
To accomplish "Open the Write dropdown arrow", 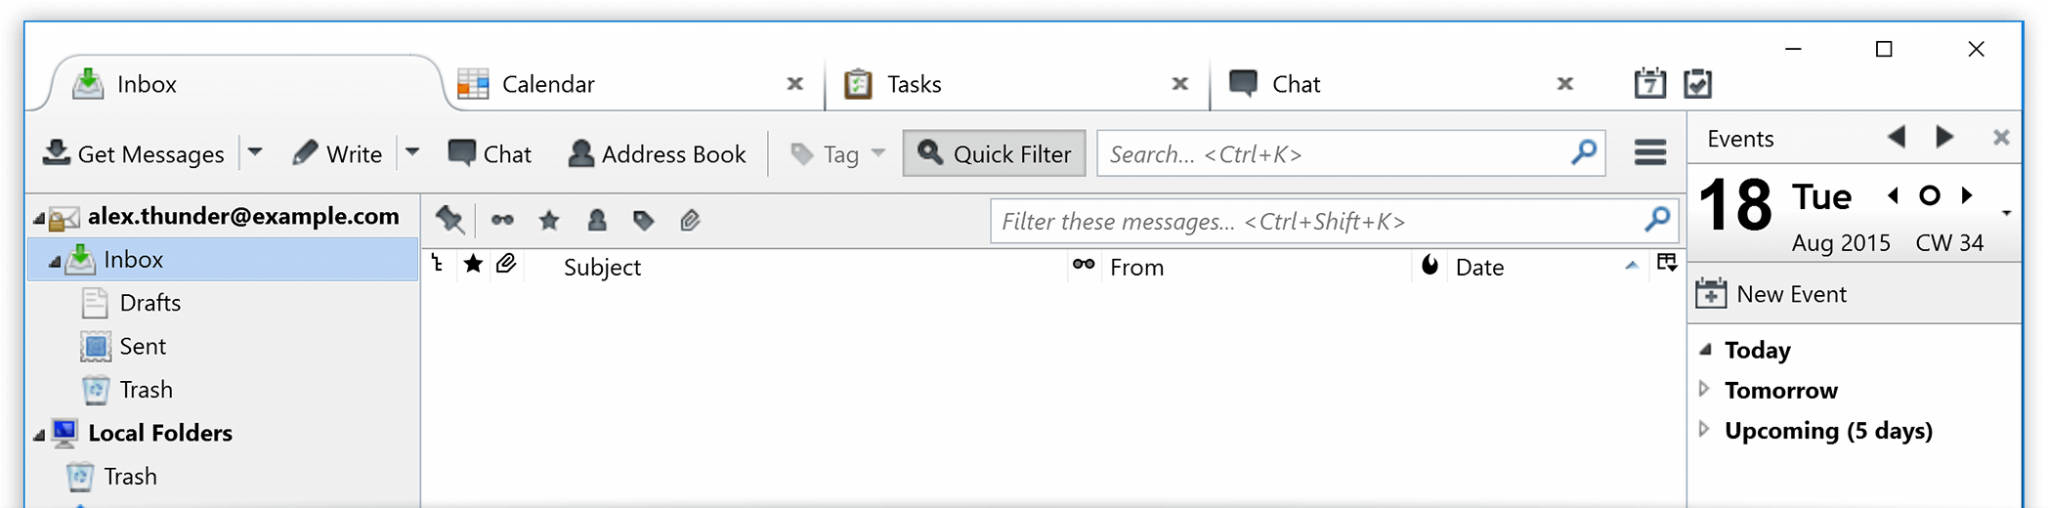I will pyautogui.click(x=412, y=153).
